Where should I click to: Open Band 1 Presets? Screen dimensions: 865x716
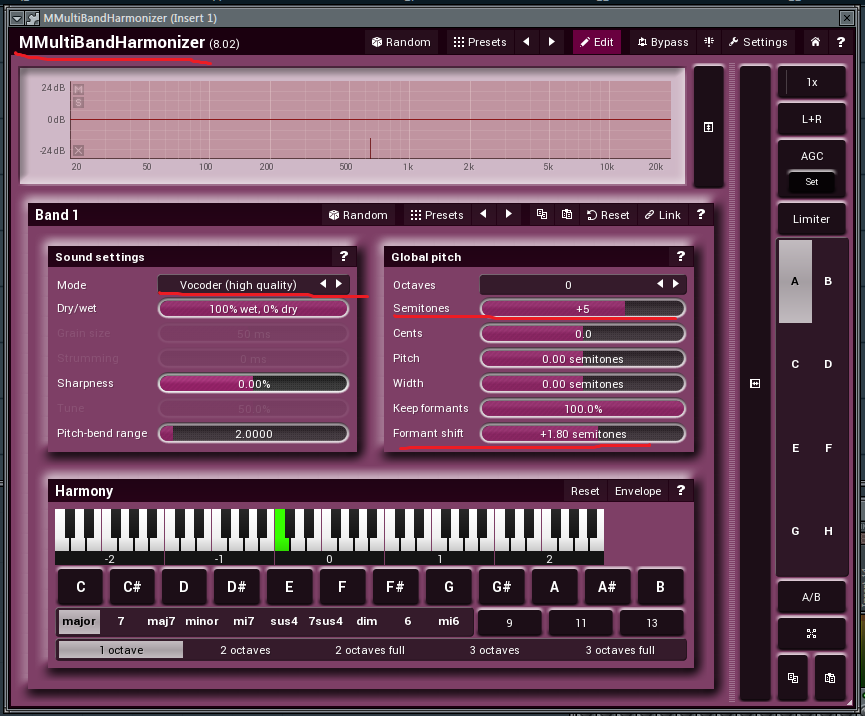click(x=437, y=215)
